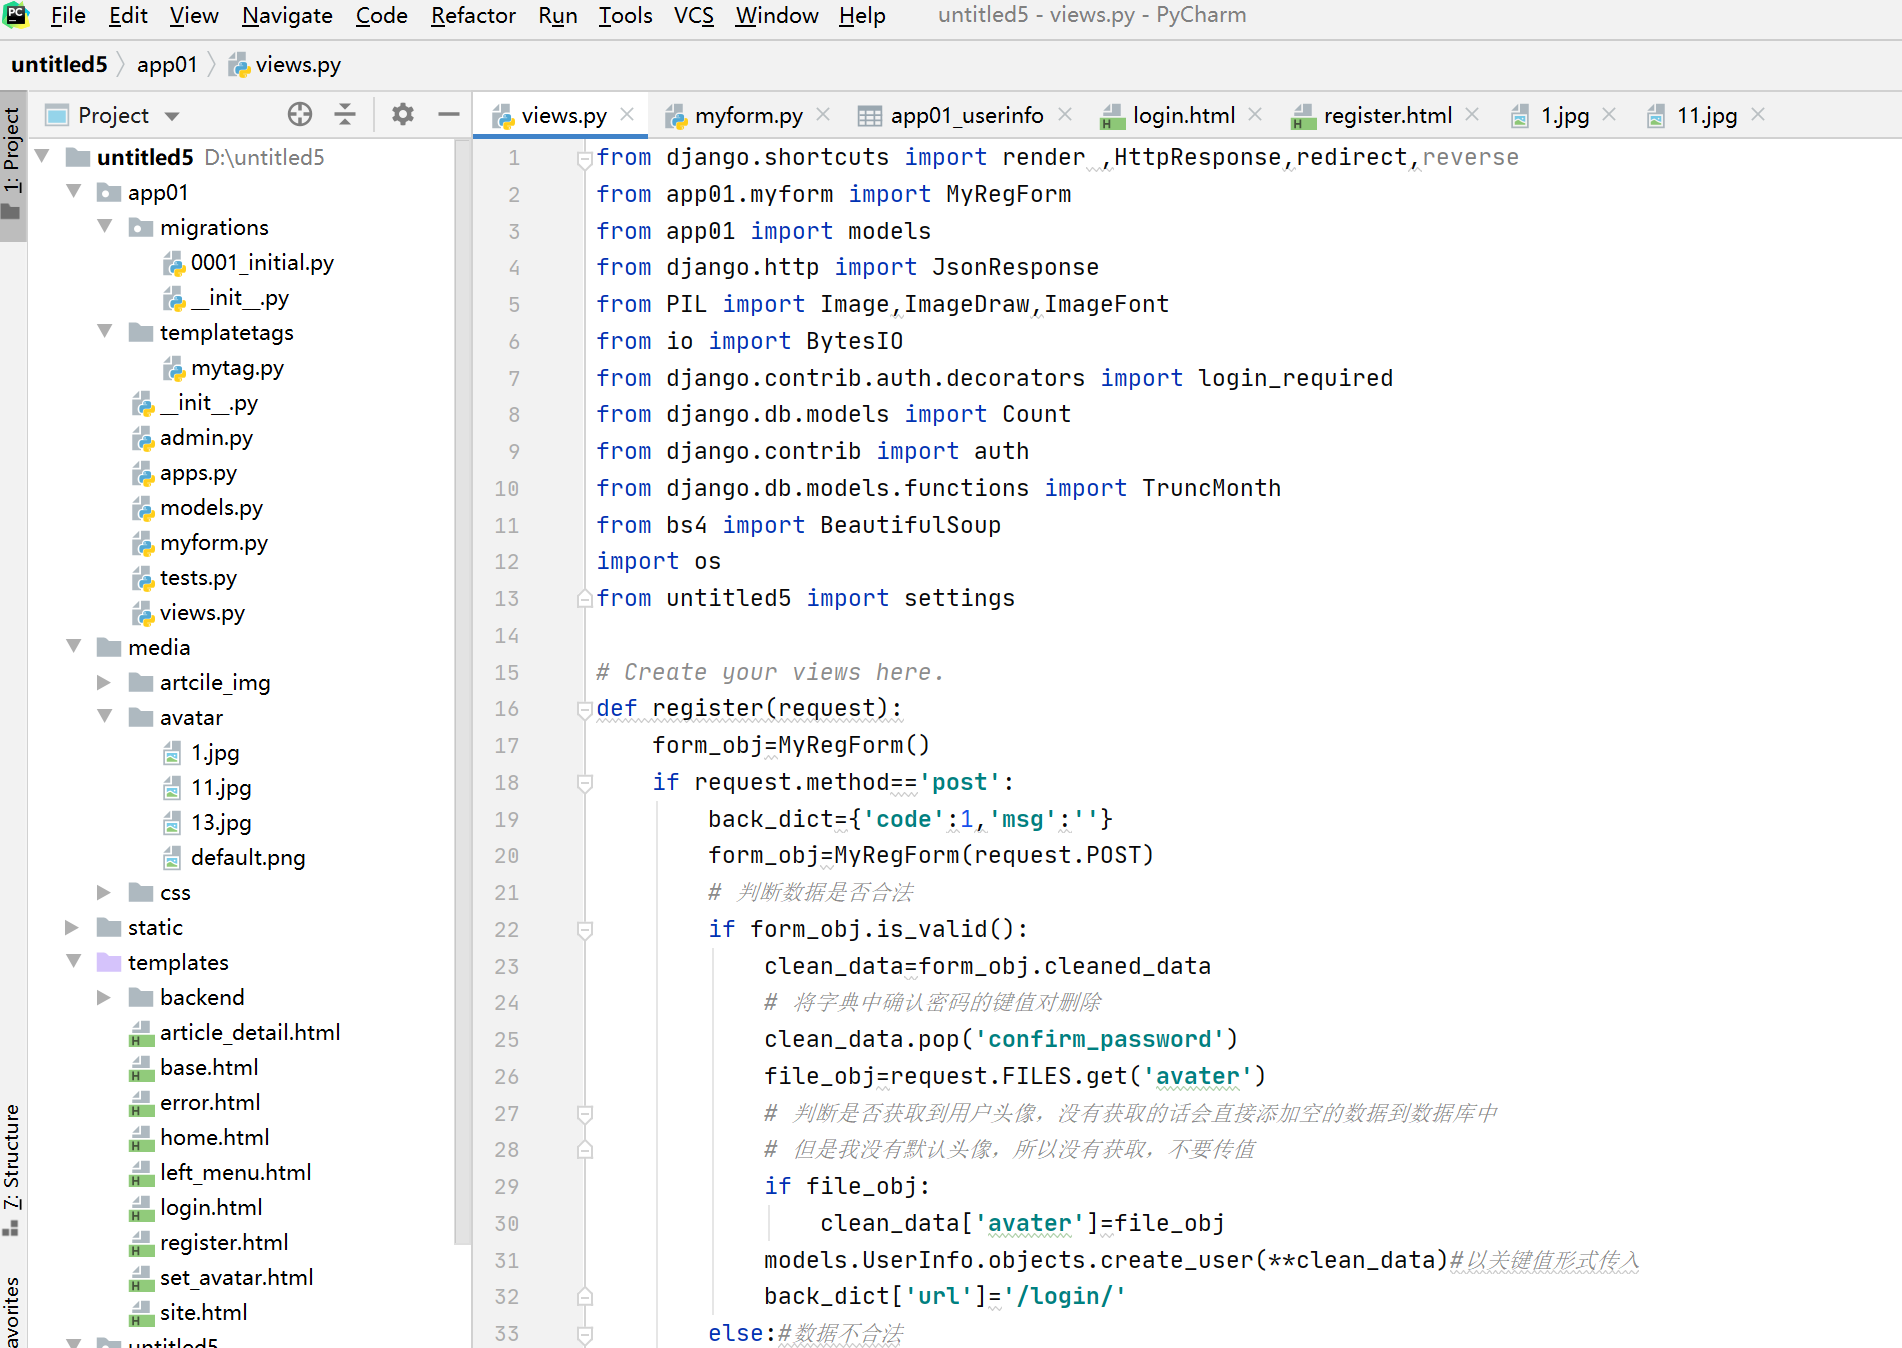
Task: Open the Navigate menu
Action: [287, 16]
